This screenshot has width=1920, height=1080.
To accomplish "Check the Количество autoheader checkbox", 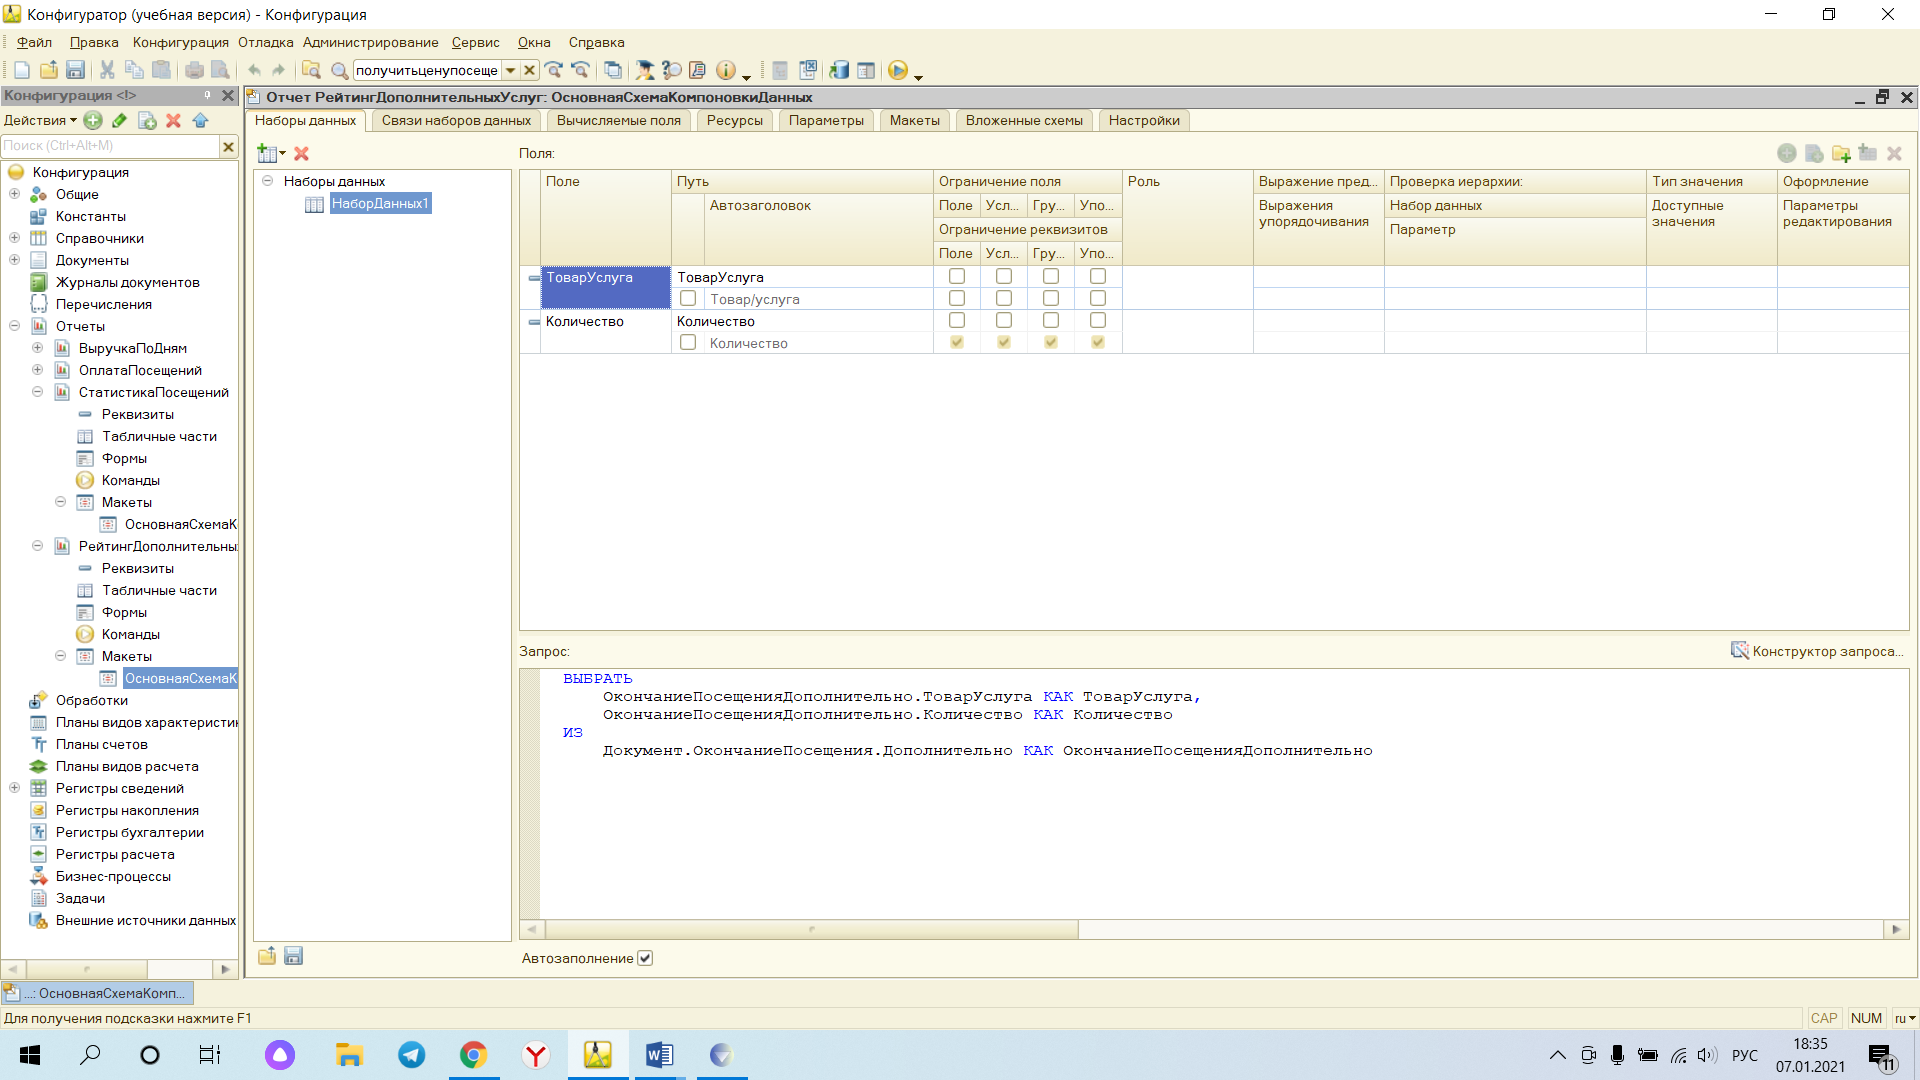I will [688, 342].
